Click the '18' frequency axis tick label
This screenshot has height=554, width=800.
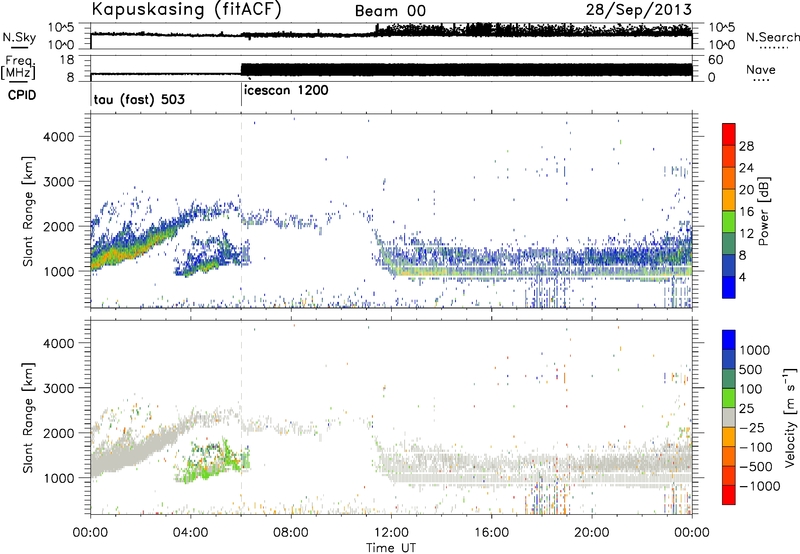click(x=67, y=60)
